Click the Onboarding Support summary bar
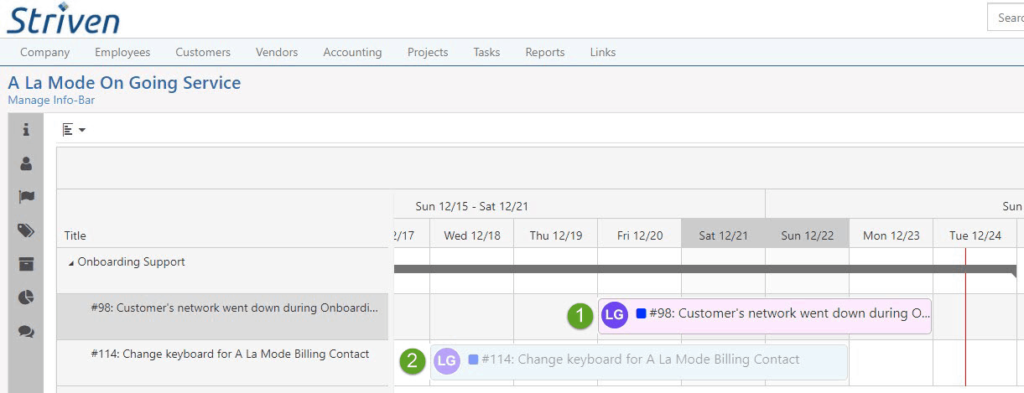This screenshot has width=1024, height=393. tap(705, 269)
